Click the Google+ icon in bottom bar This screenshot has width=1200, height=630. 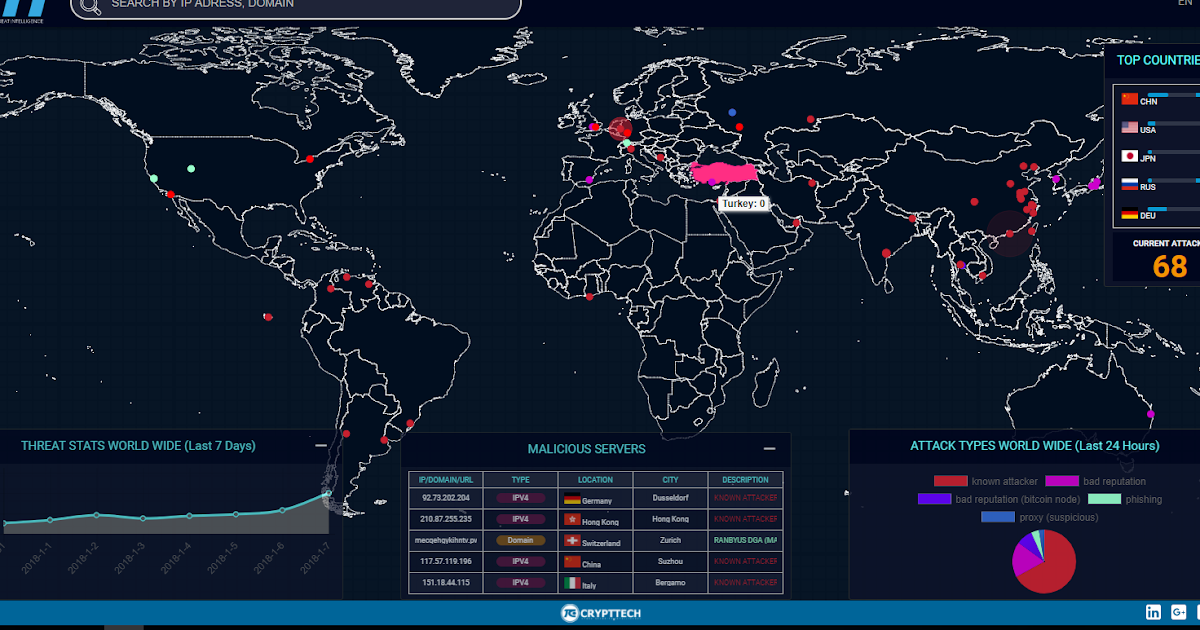coord(1181,611)
